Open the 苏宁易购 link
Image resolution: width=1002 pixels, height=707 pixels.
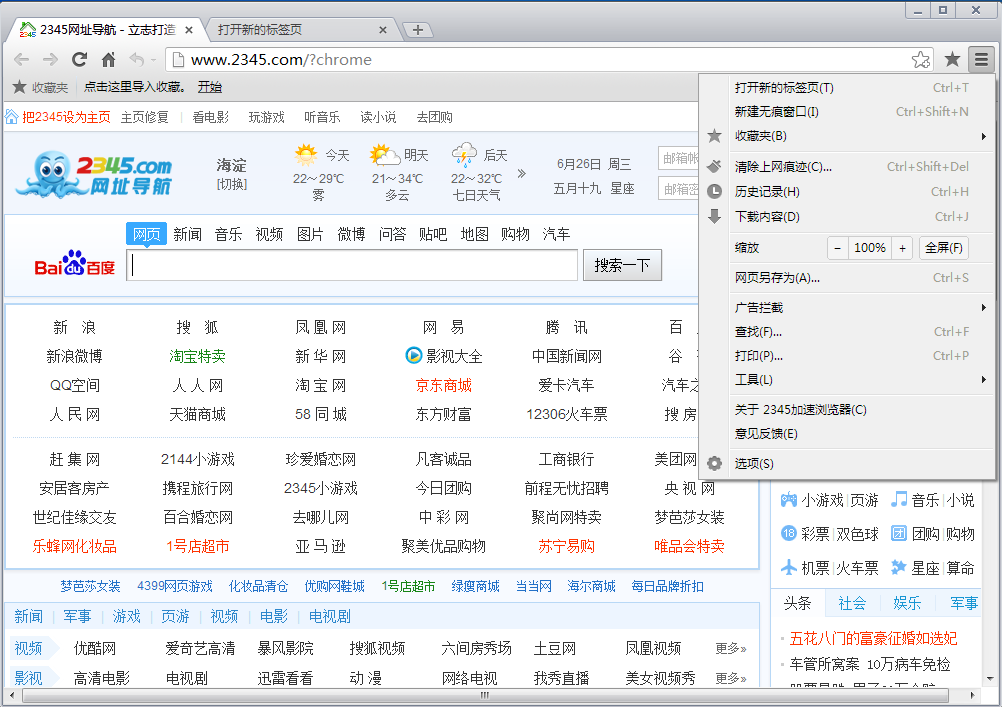pos(566,546)
